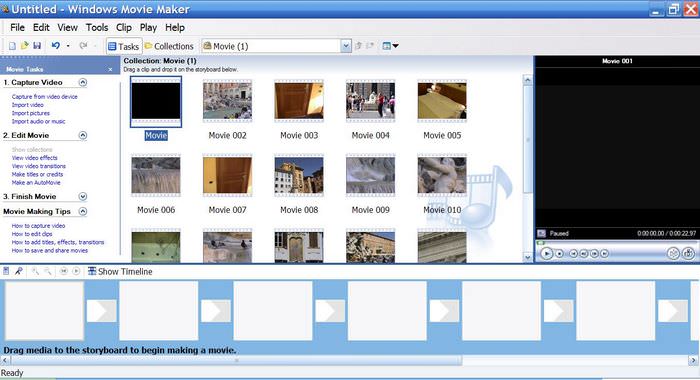Image resolution: width=700 pixels, height=380 pixels.
Task: Collapse the Capture Video section
Action: pyautogui.click(x=83, y=82)
